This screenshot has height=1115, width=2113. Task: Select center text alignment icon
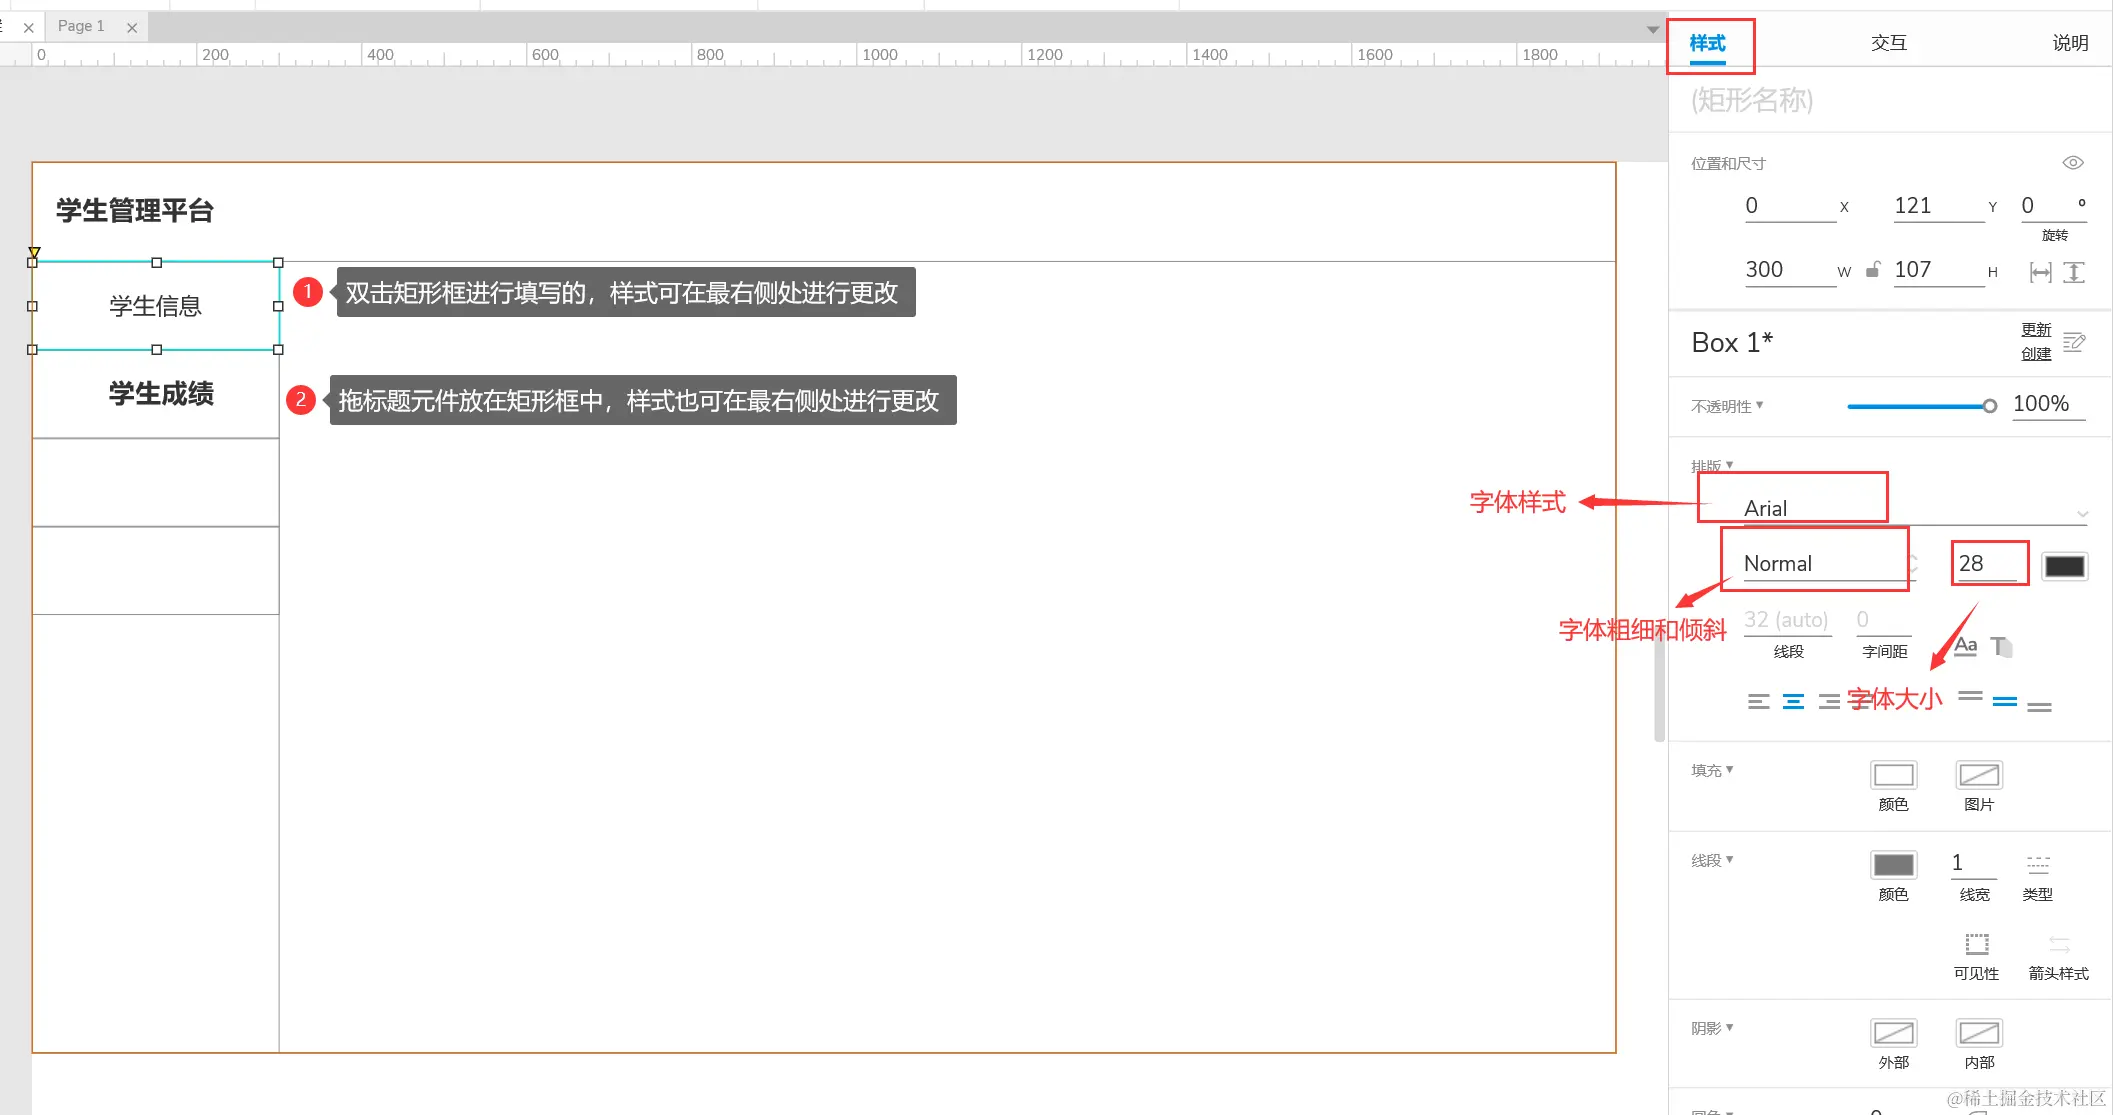1794,702
